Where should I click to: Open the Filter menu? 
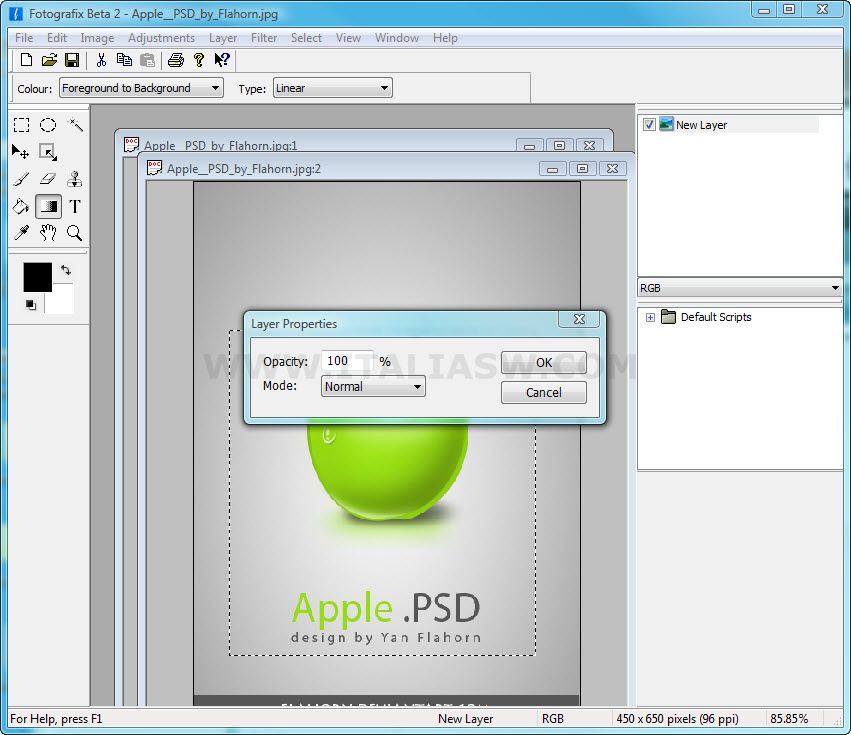(264, 38)
